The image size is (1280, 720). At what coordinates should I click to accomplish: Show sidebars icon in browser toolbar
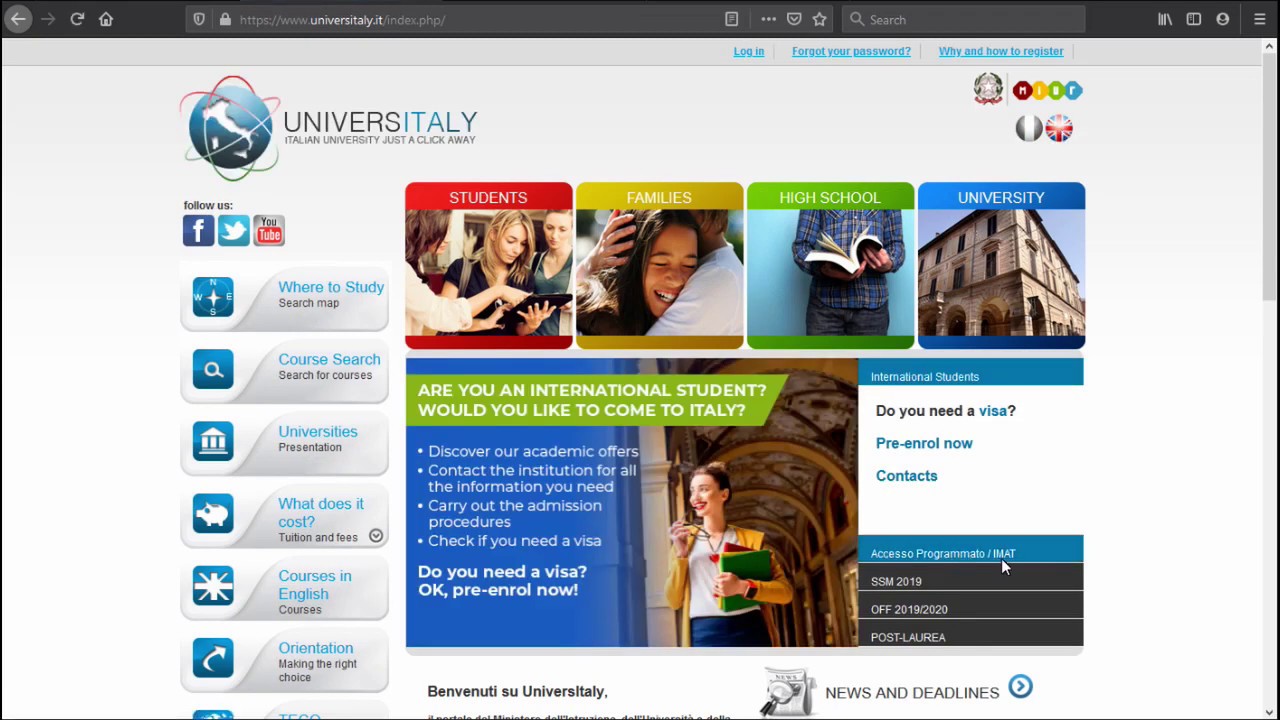1194,19
